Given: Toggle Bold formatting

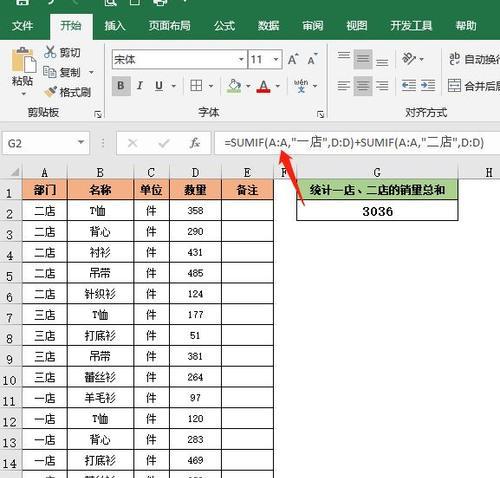Looking at the screenshot, I should click(x=121, y=86).
